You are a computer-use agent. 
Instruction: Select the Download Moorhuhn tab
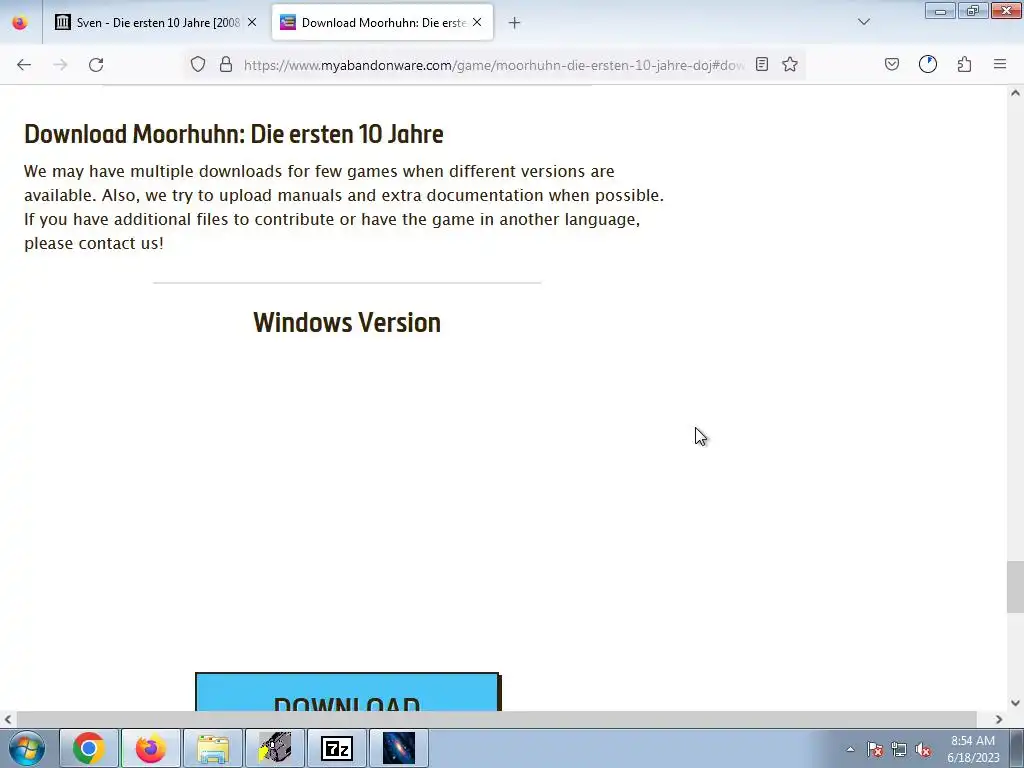click(x=382, y=22)
